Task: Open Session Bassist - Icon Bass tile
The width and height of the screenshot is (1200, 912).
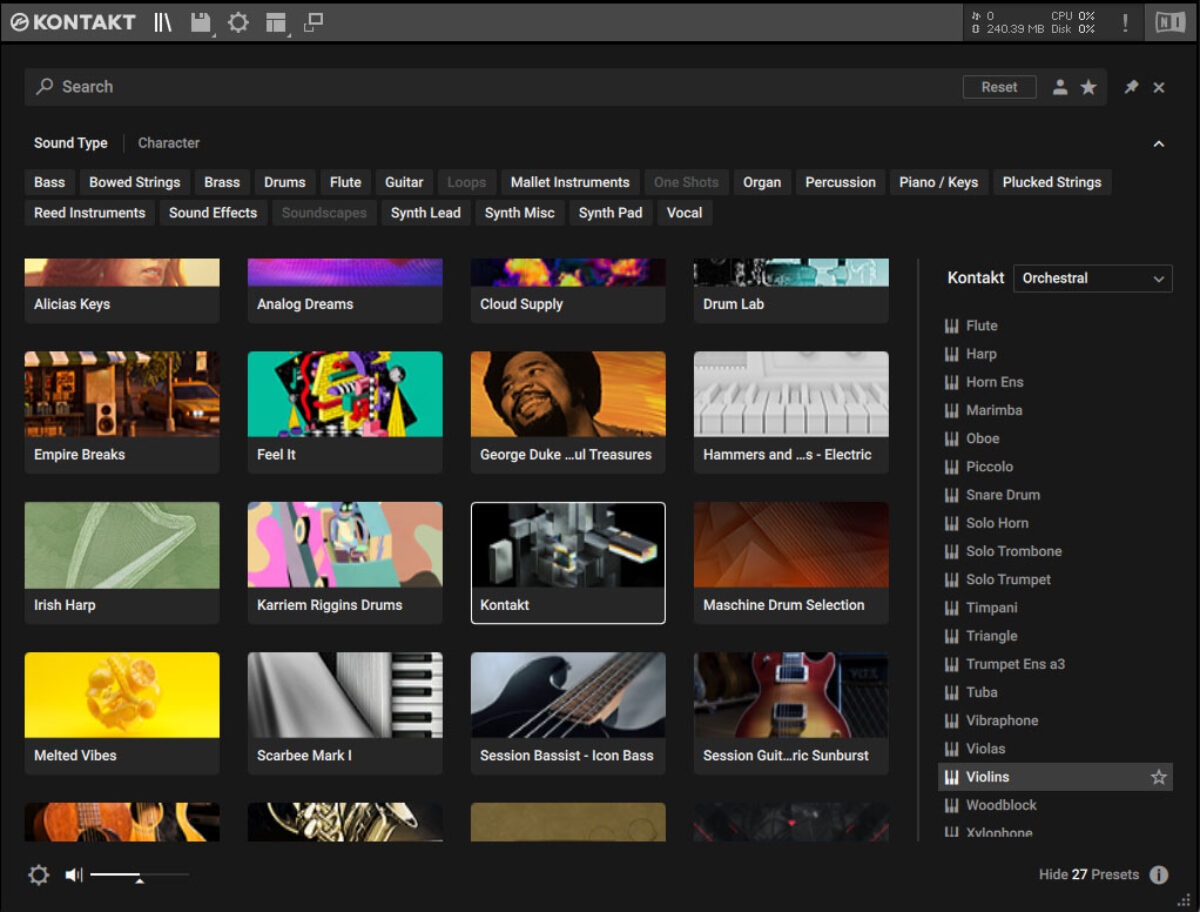Action: pos(568,713)
